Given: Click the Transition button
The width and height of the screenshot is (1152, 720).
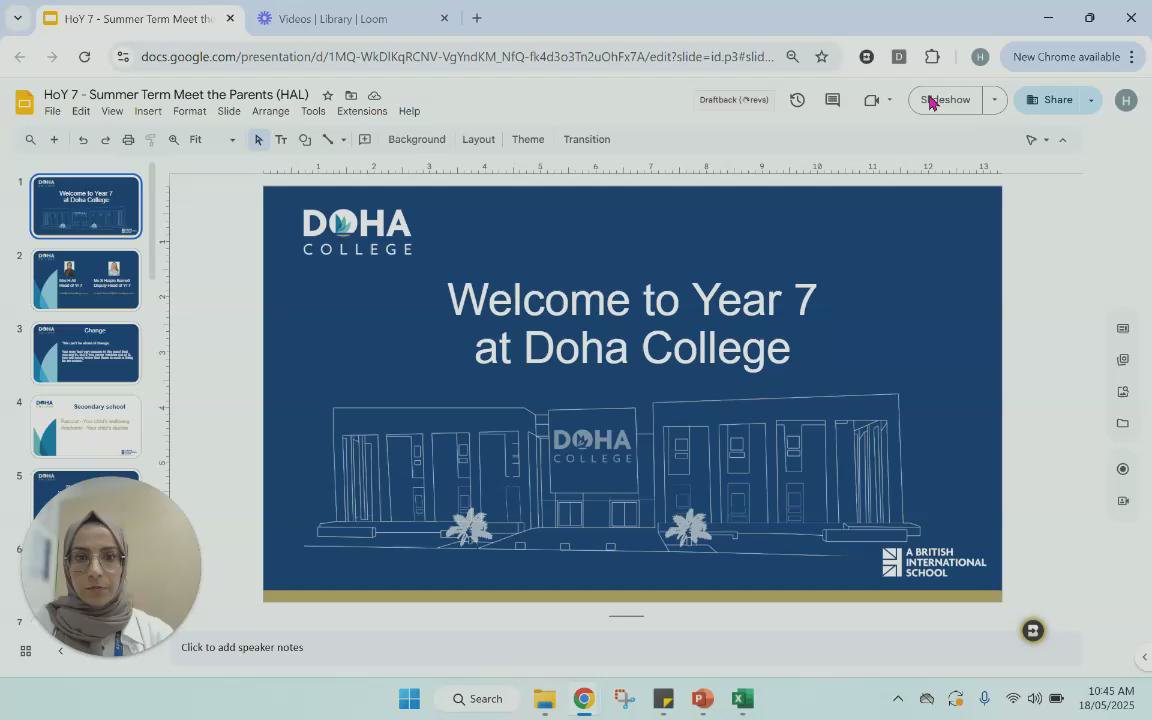Looking at the screenshot, I should 587,140.
